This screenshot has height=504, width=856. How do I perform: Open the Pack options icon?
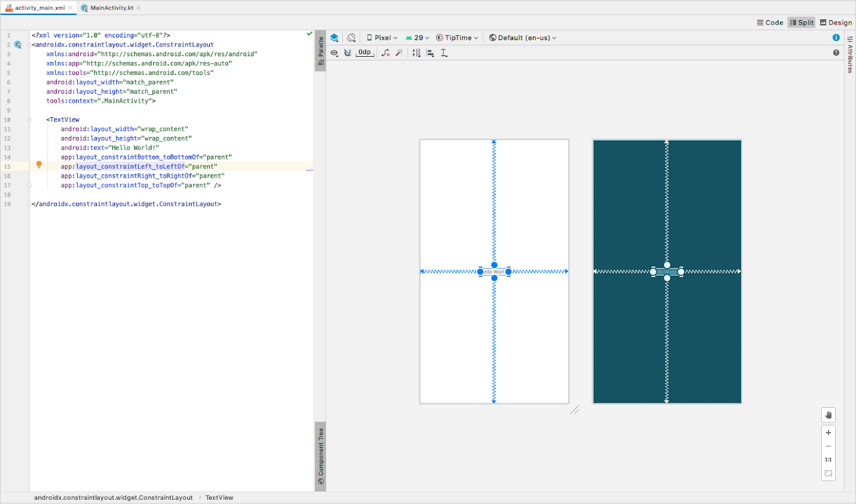tap(417, 53)
